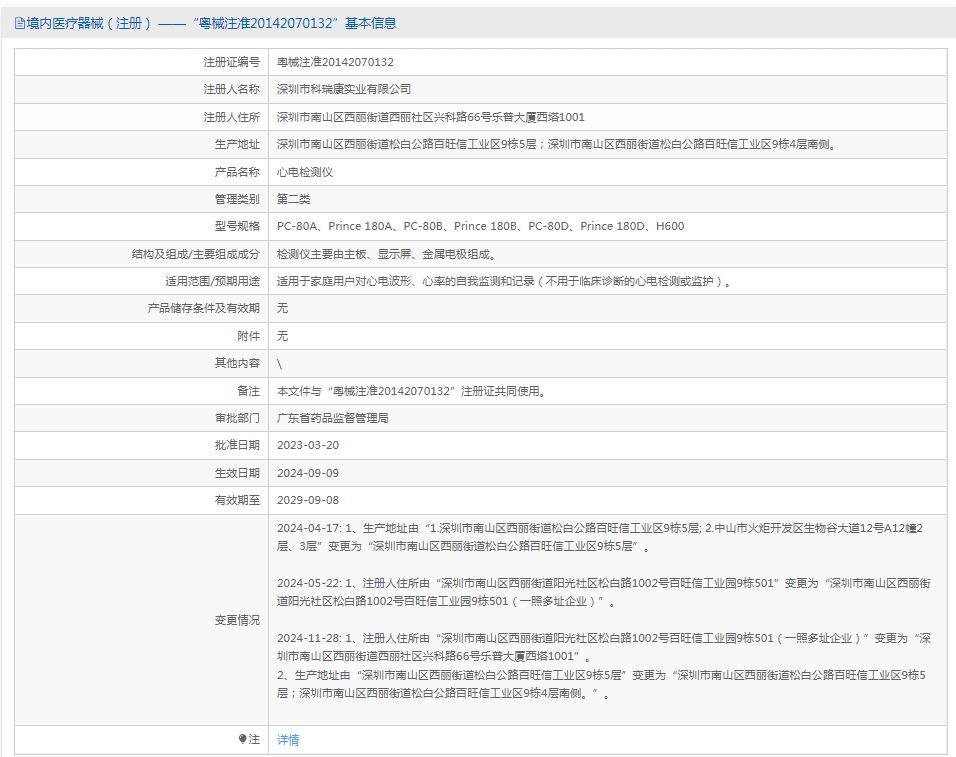956x757 pixels.
Task: Click the 2024-04-17 change record entry
Action: 600,537
